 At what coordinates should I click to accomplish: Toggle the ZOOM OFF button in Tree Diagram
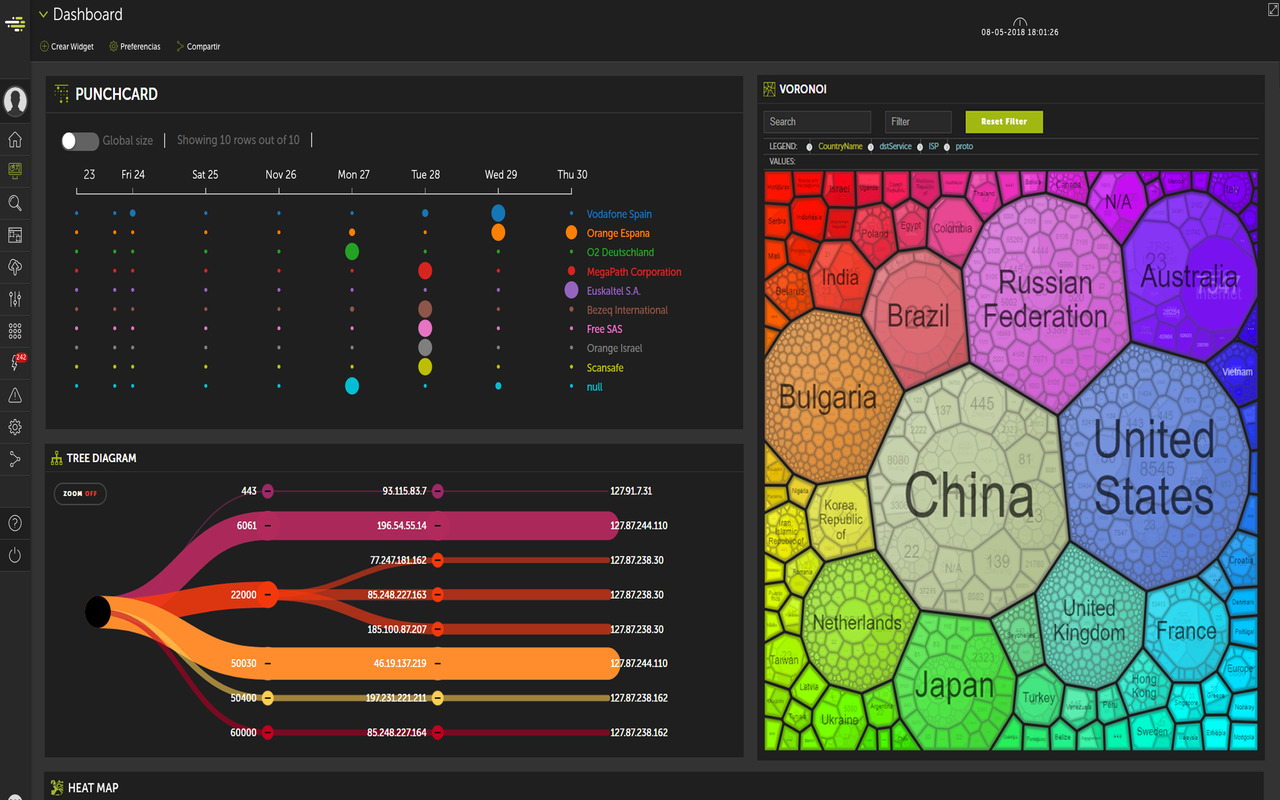[x=80, y=494]
